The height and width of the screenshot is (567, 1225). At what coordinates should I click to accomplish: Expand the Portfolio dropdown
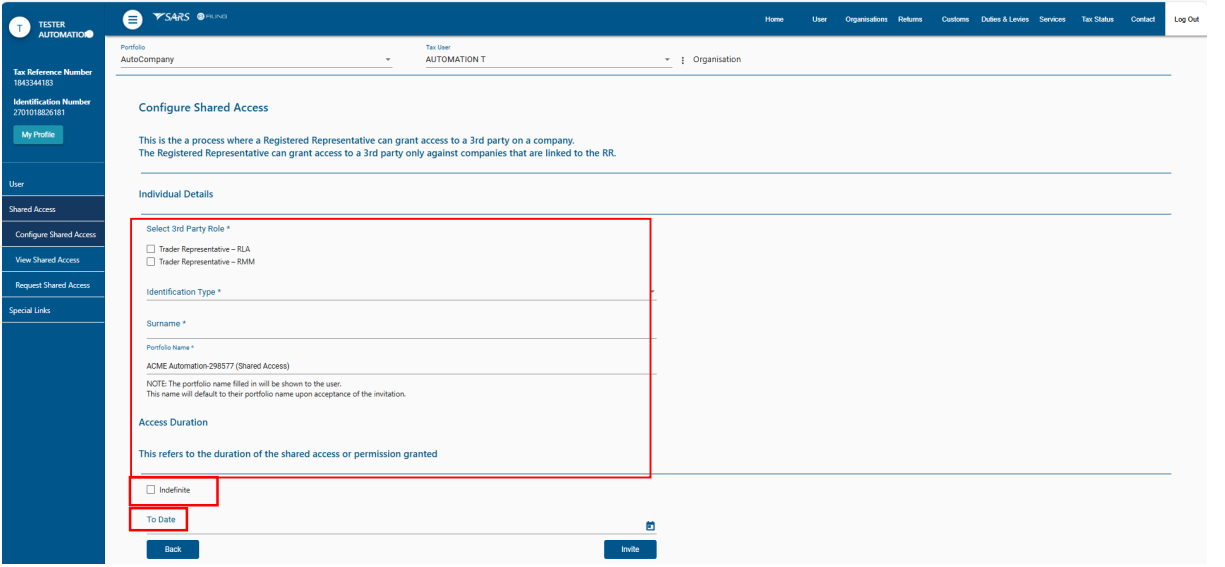click(388, 60)
